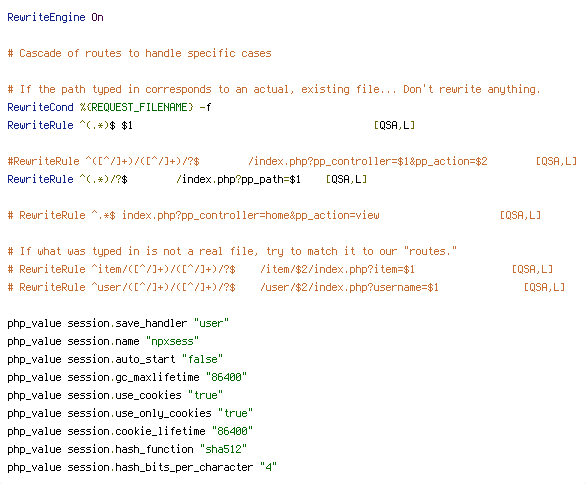The width and height of the screenshot is (586, 484).
Task: Click the 'On' value after RewriteEngine
Action: tap(97, 18)
